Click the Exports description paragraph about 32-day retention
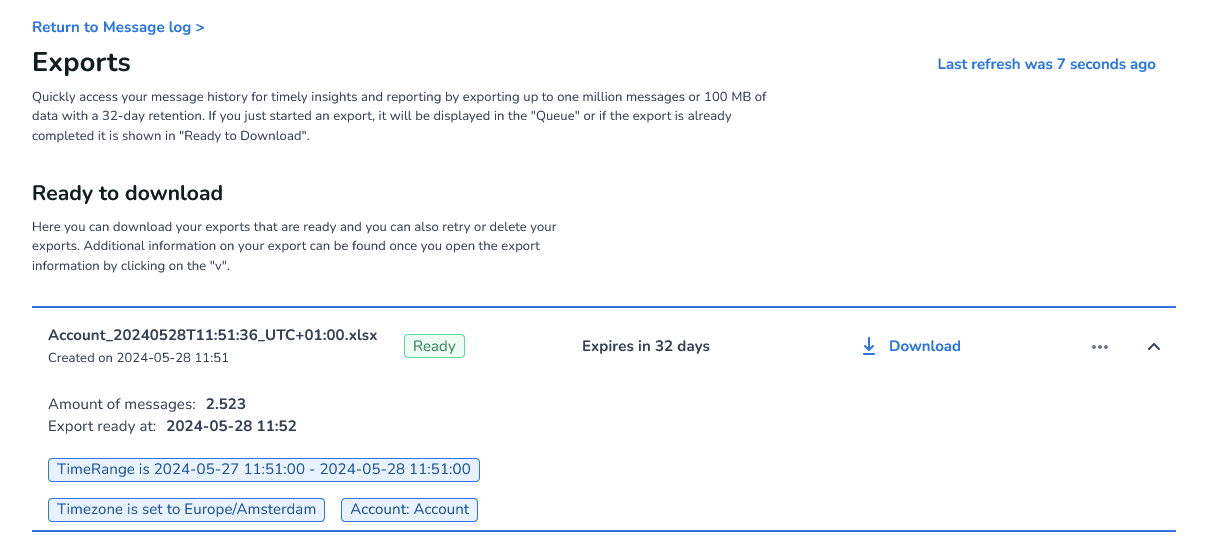This screenshot has height=557, width=1208. pos(398,116)
